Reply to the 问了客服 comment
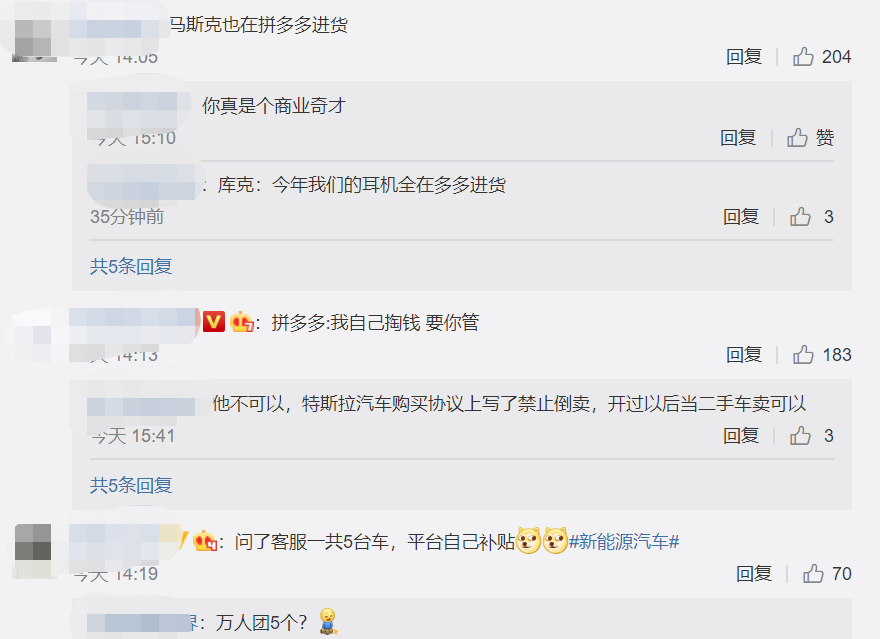The width and height of the screenshot is (880, 639). [x=754, y=573]
